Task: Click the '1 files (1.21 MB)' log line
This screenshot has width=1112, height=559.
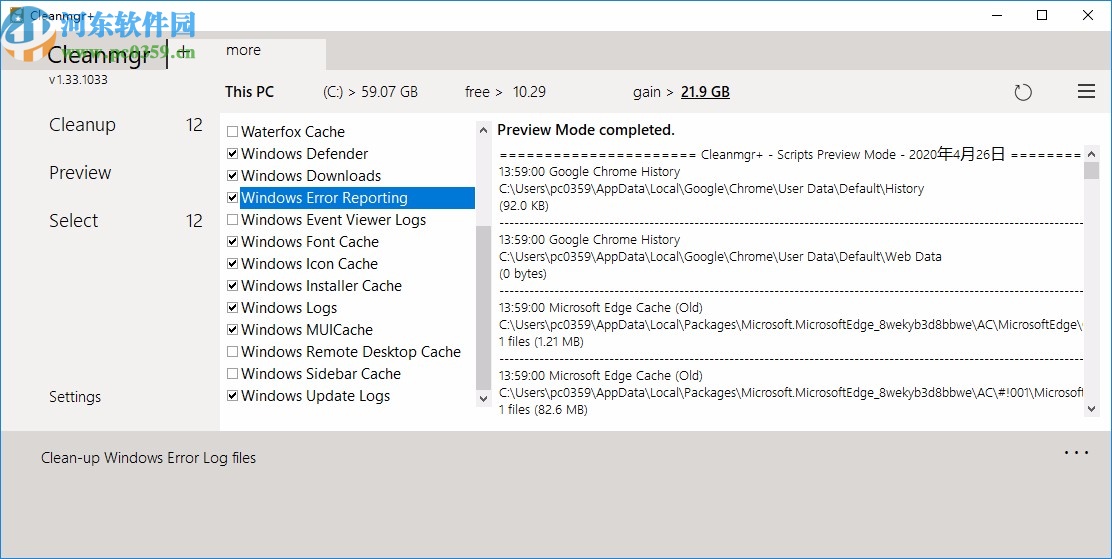Action: point(541,342)
